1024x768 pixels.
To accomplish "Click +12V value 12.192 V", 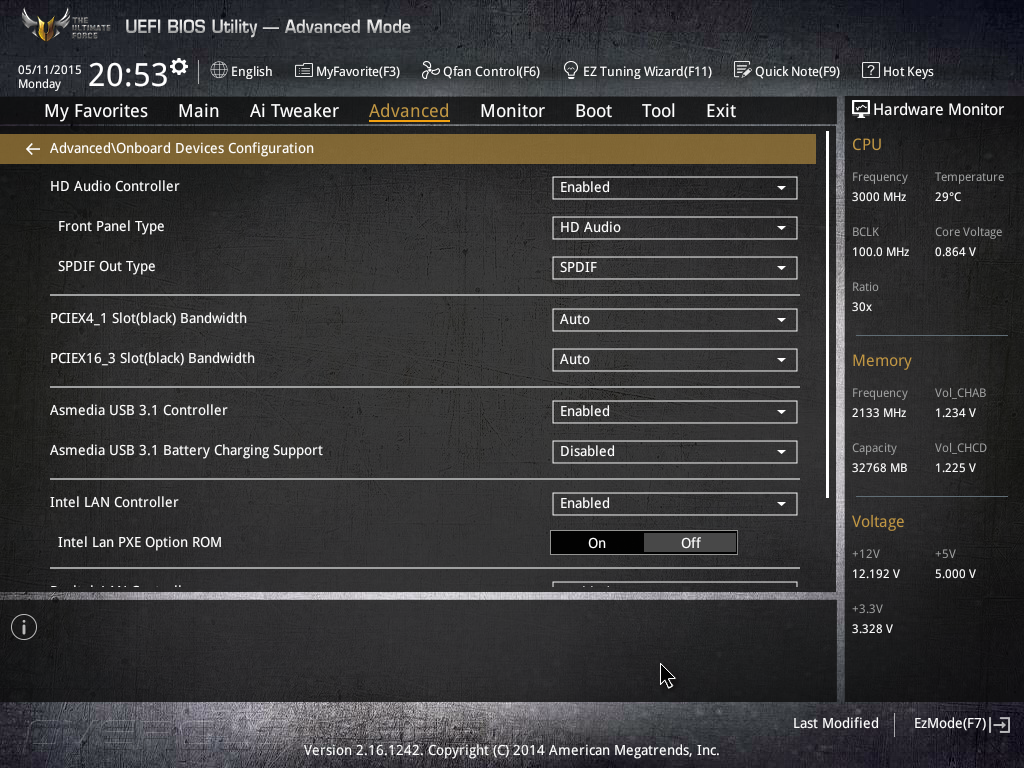I will click(876, 573).
